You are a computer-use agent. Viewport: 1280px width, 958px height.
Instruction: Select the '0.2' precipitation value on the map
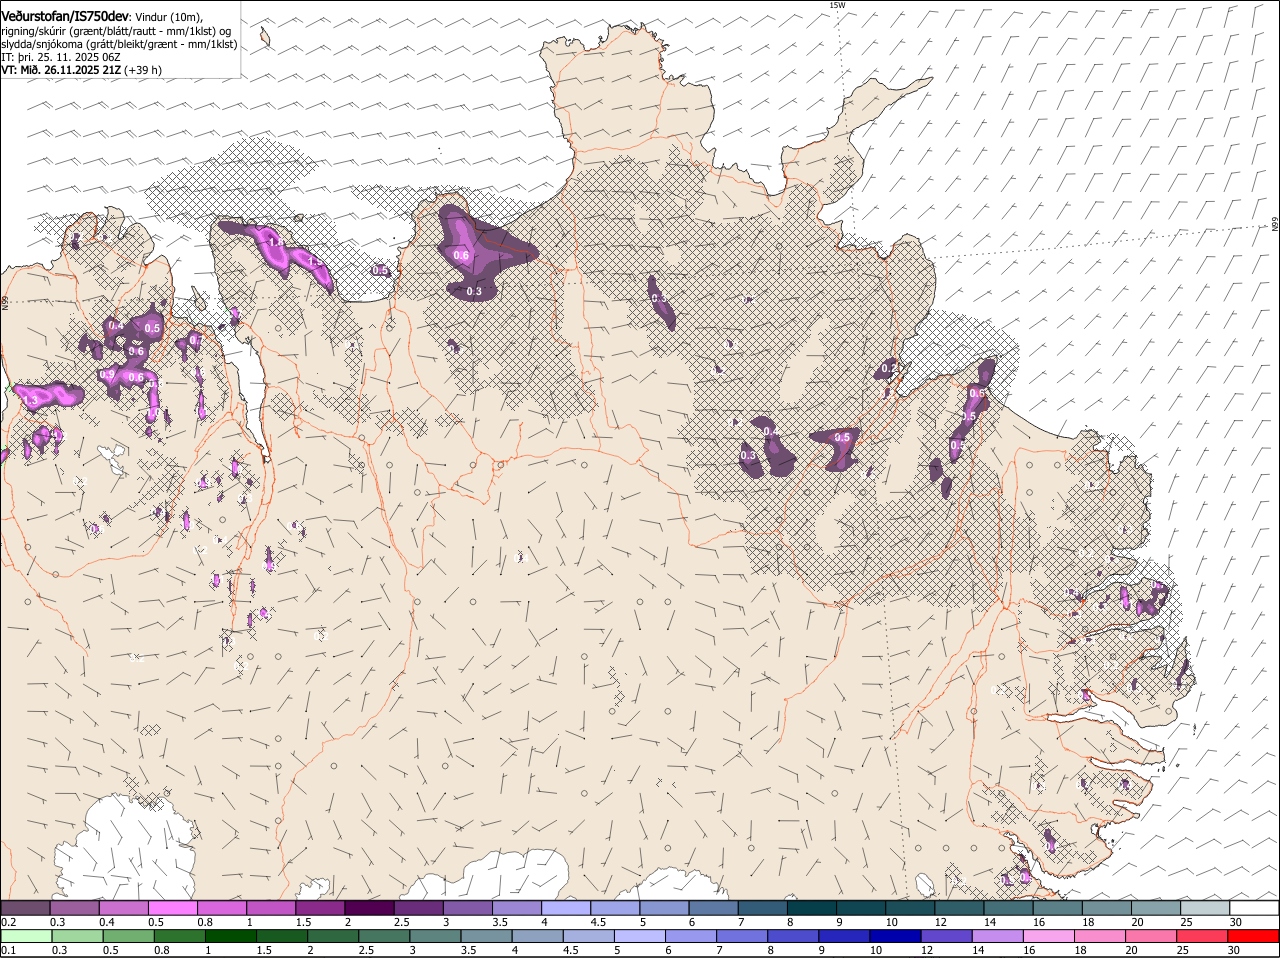pos(888,369)
